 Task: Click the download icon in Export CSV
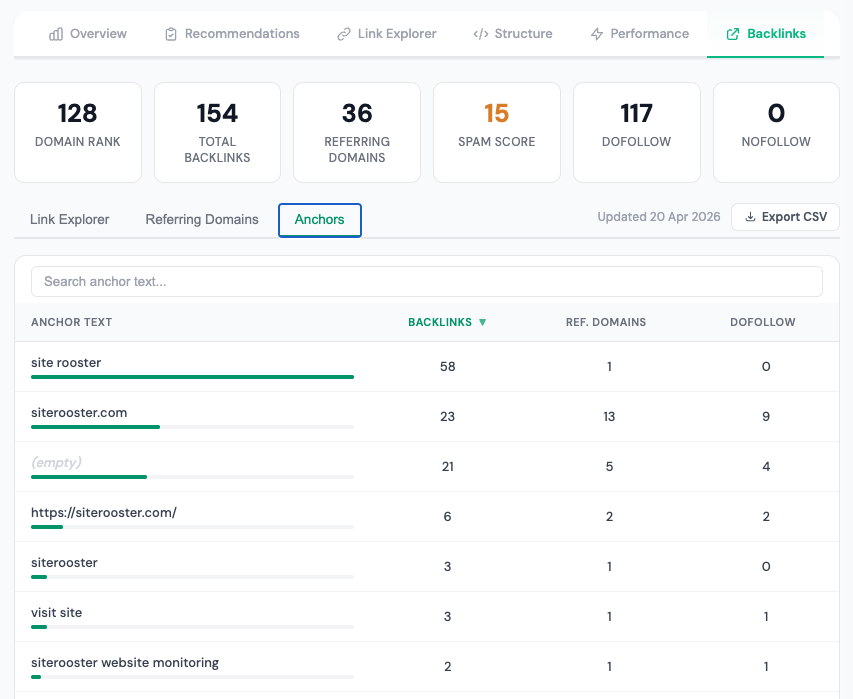pyautogui.click(x=750, y=216)
